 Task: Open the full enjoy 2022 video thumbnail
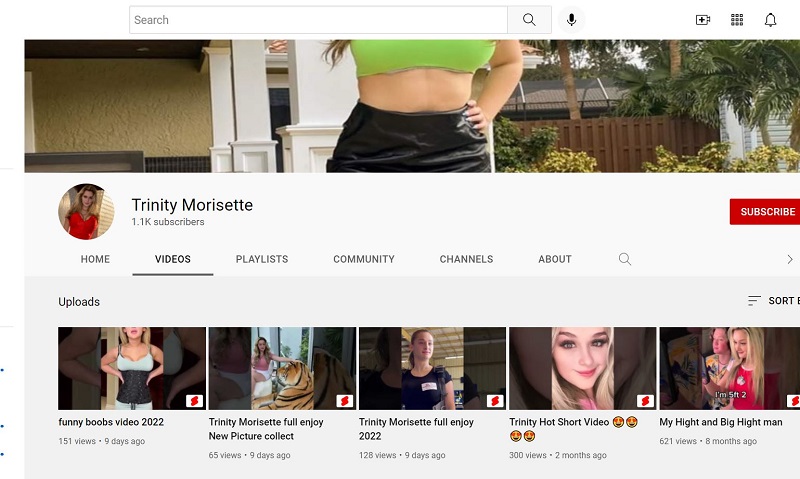tap(432, 368)
